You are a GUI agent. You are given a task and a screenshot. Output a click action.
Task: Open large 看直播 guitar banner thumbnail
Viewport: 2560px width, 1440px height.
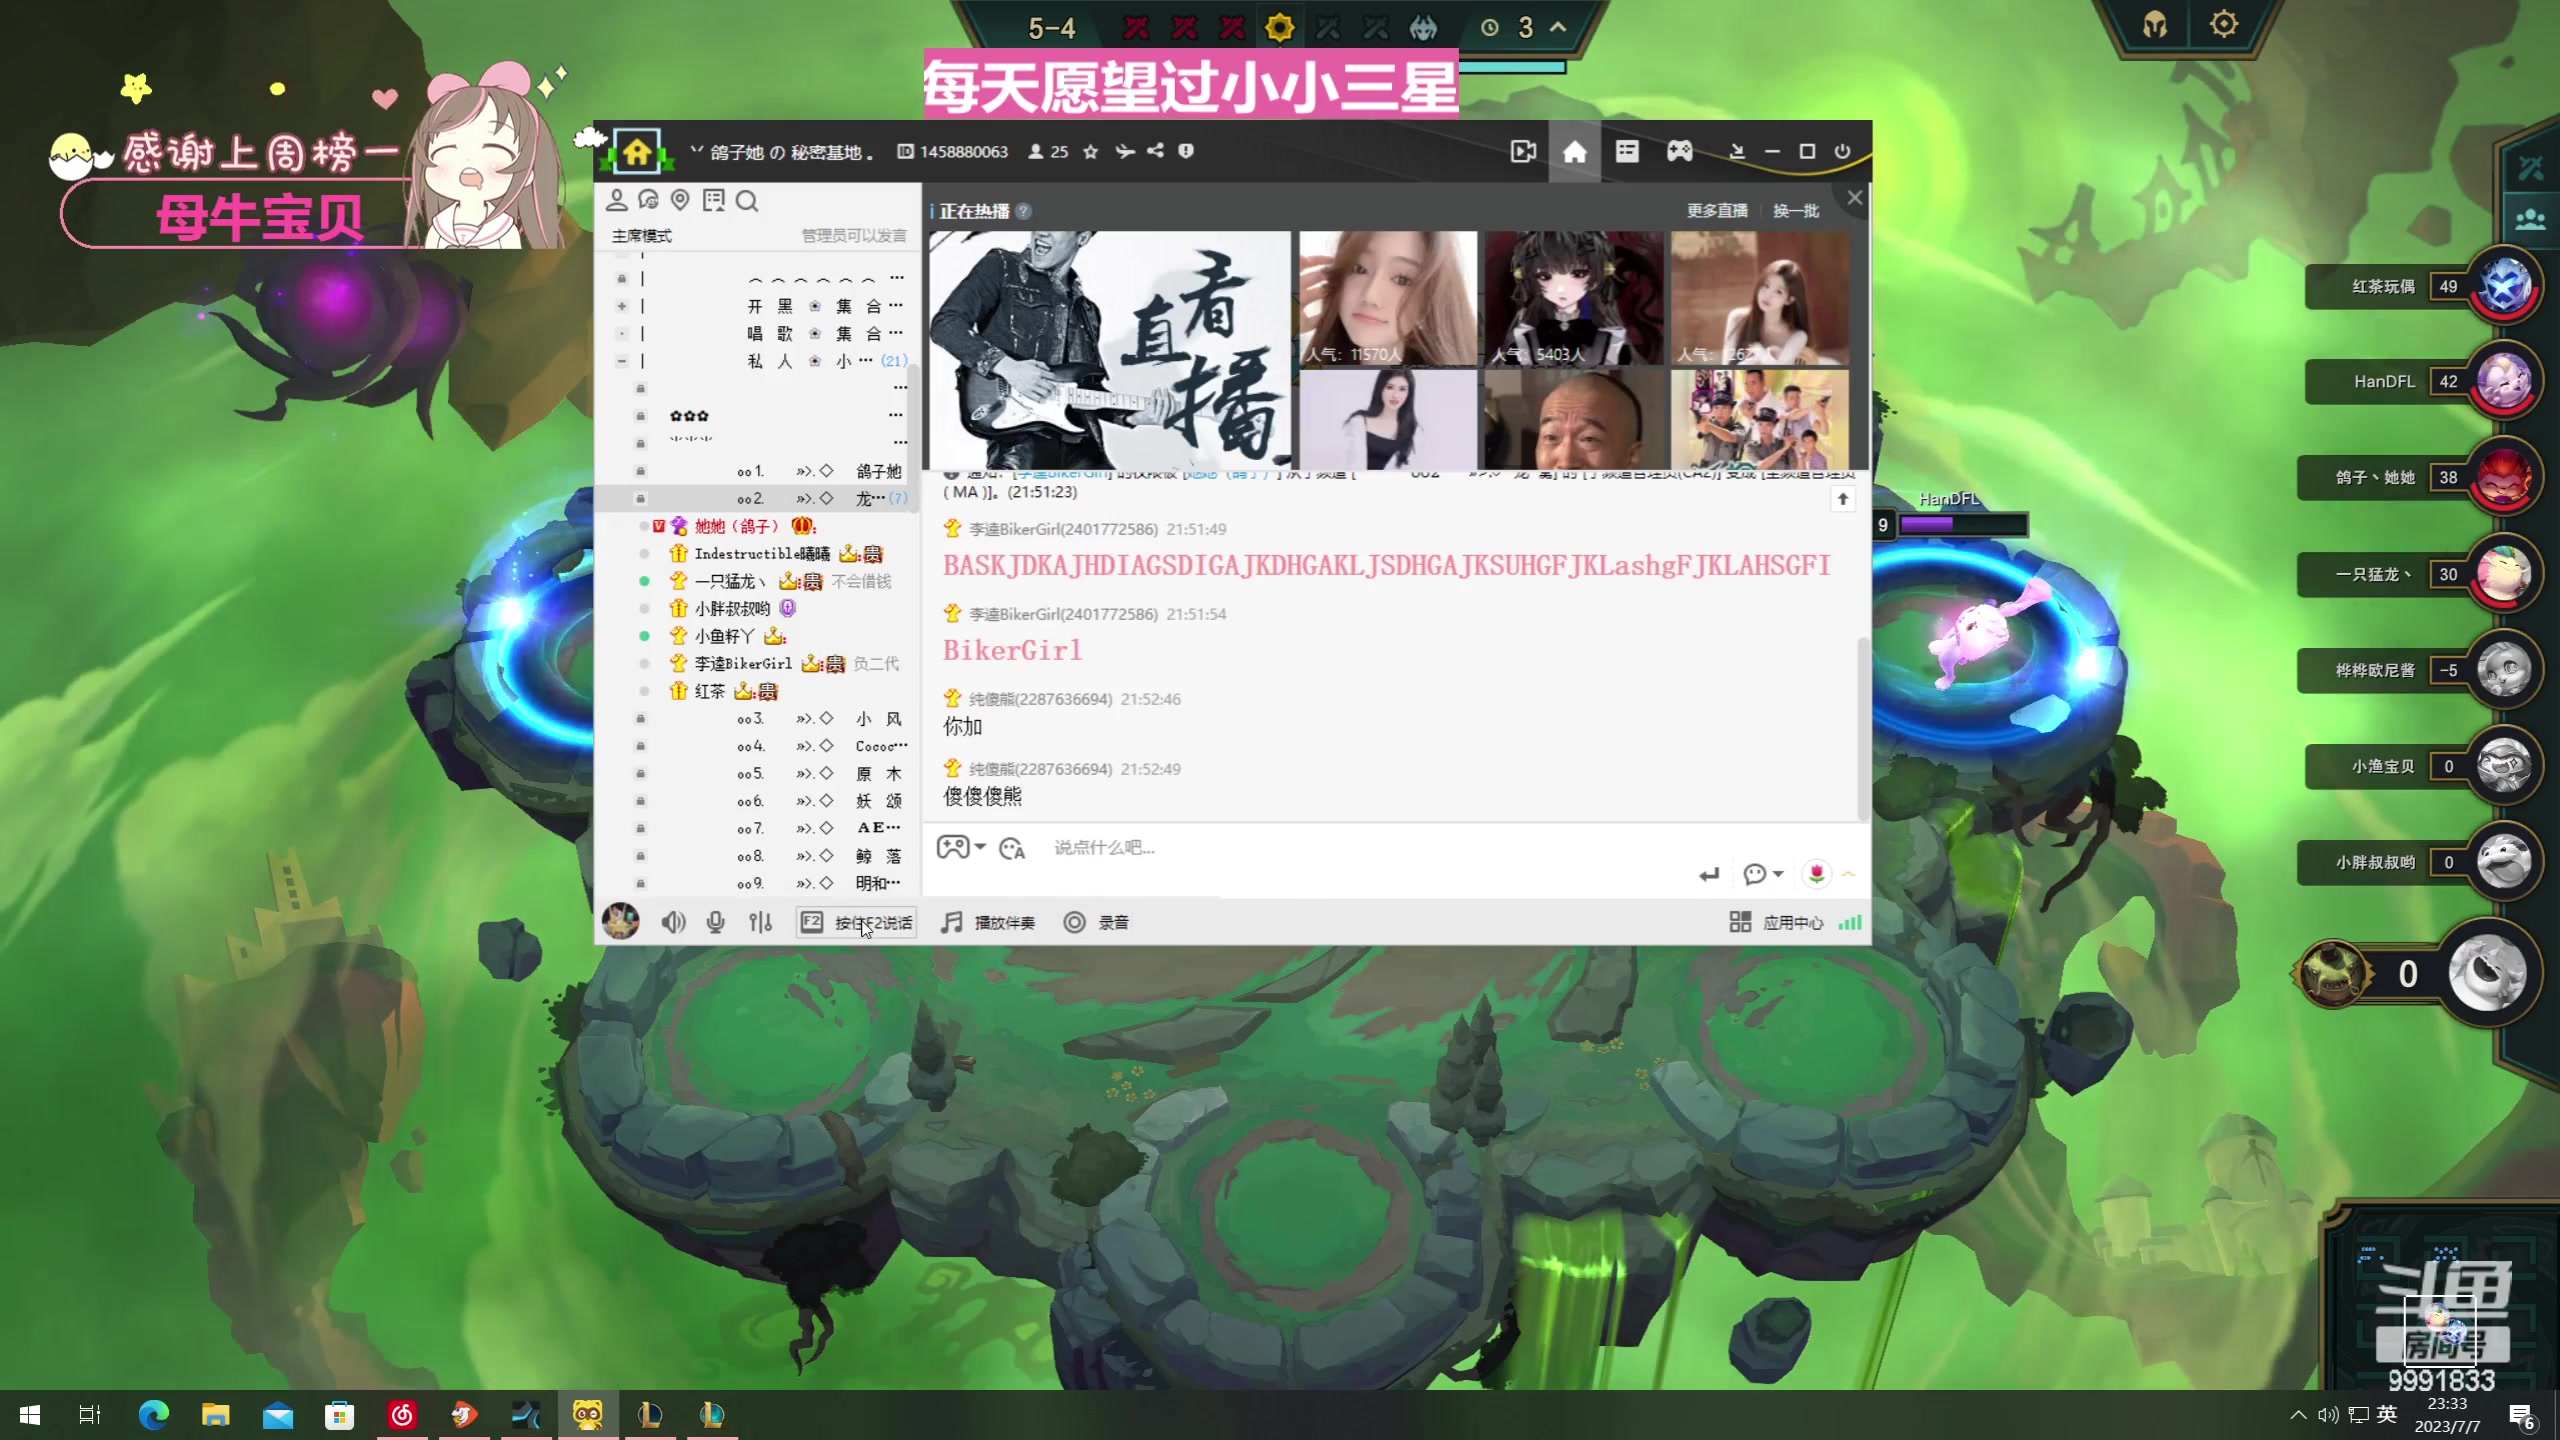click(1110, 350)
